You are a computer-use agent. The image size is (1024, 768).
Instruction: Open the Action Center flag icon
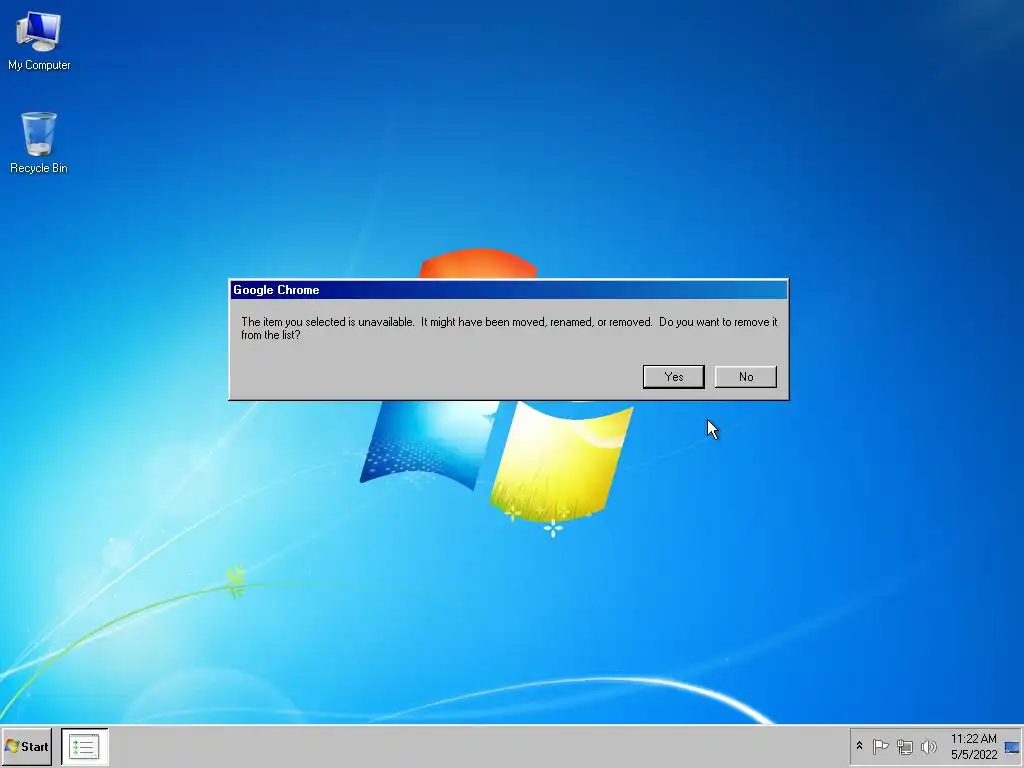(880, 746)
